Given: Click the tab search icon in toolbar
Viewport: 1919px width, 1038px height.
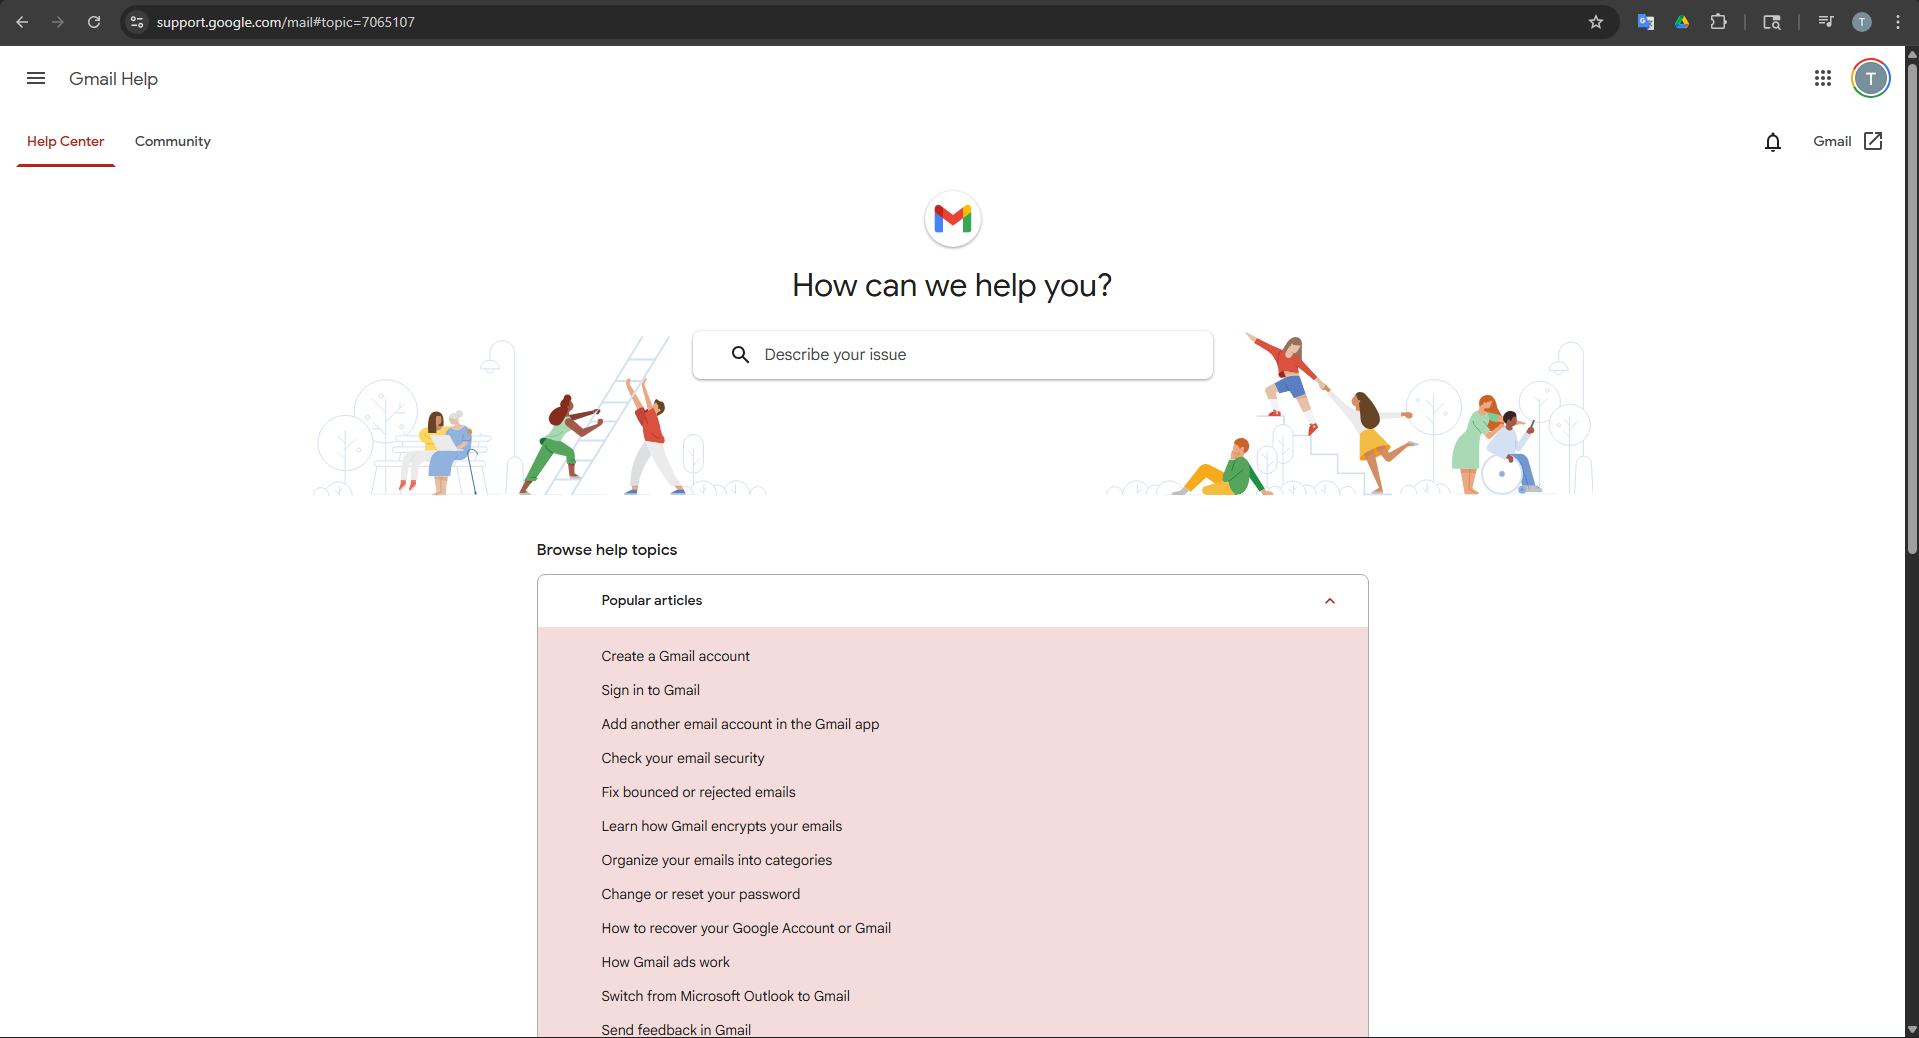Looking at the screenshot, I should 1772,22.
